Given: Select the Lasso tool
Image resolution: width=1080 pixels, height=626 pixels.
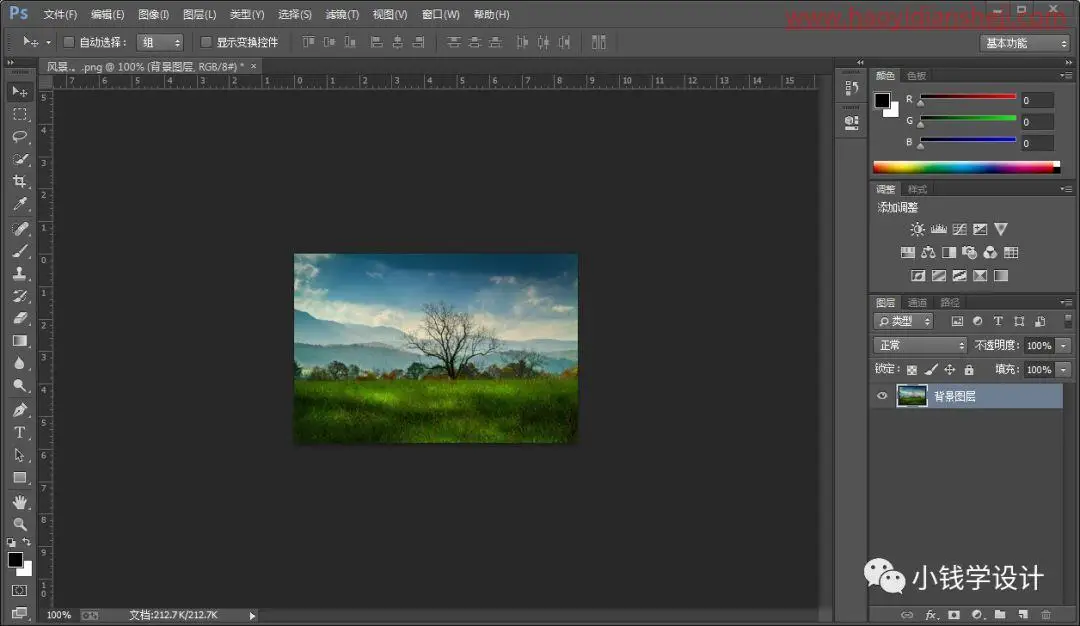Looking at the screenshot, I should point(20,136).
